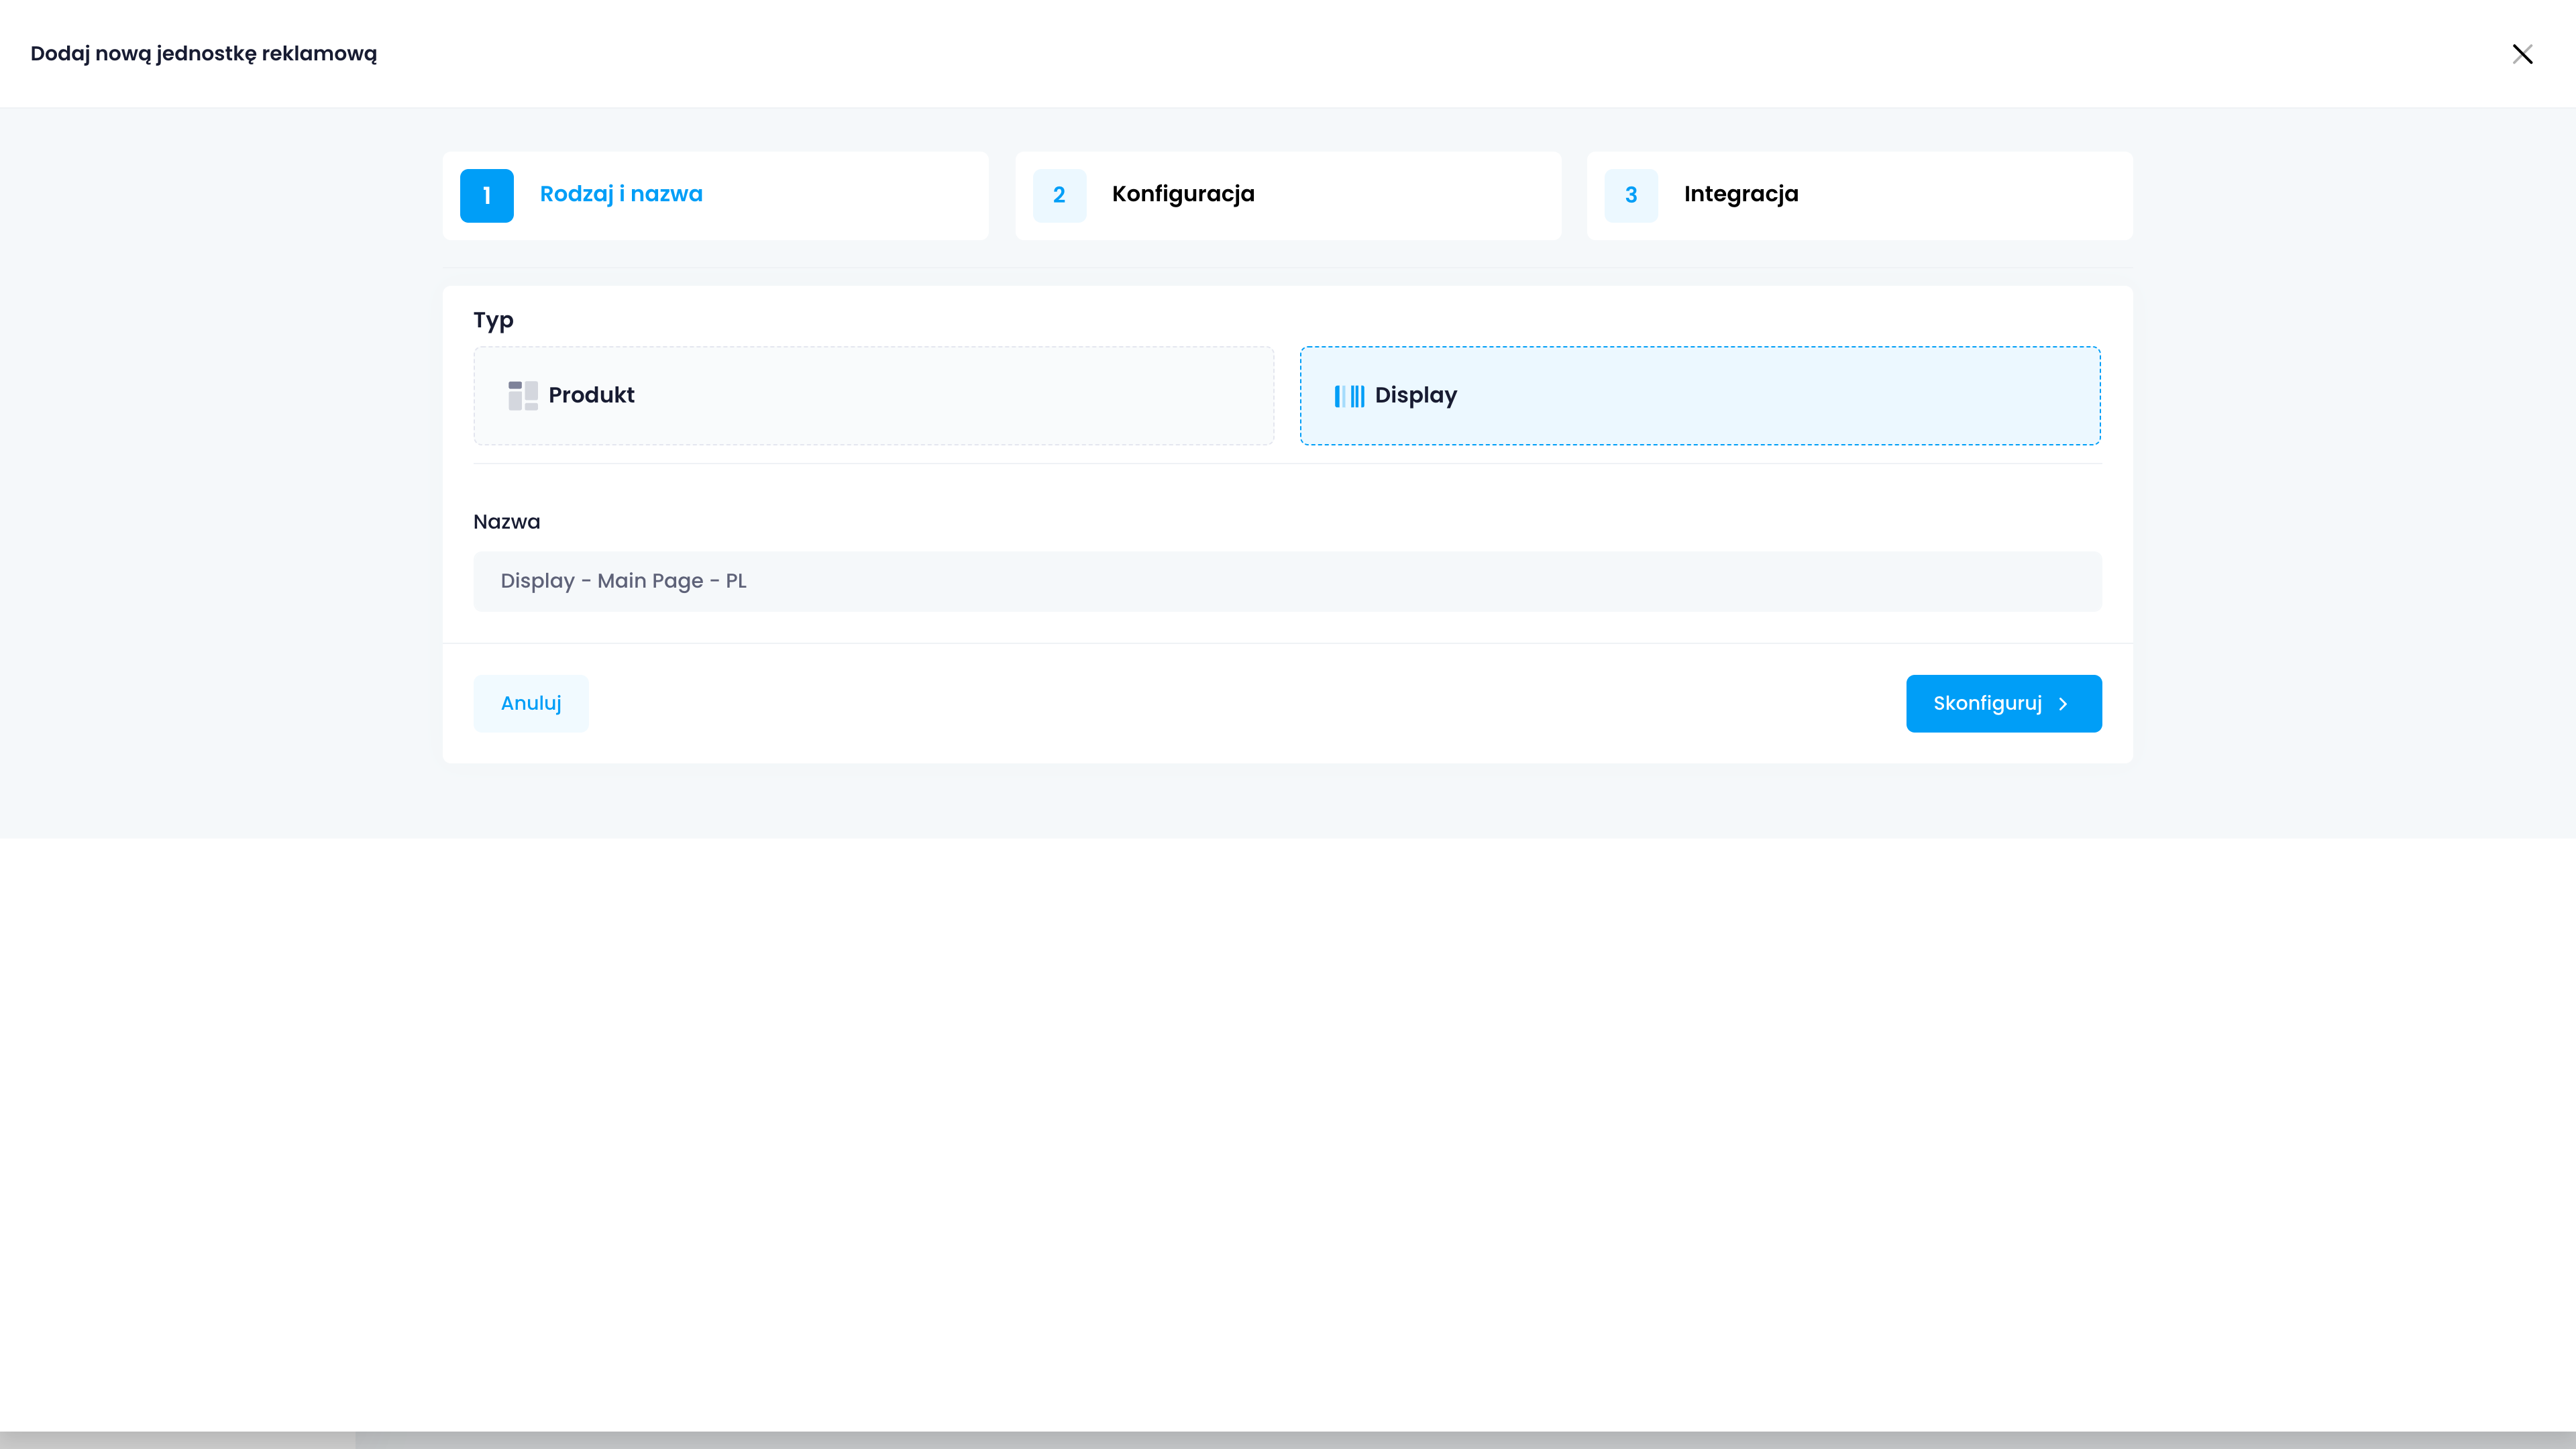
Task: Click the dialog title heading
Action: tap(203, 54)
